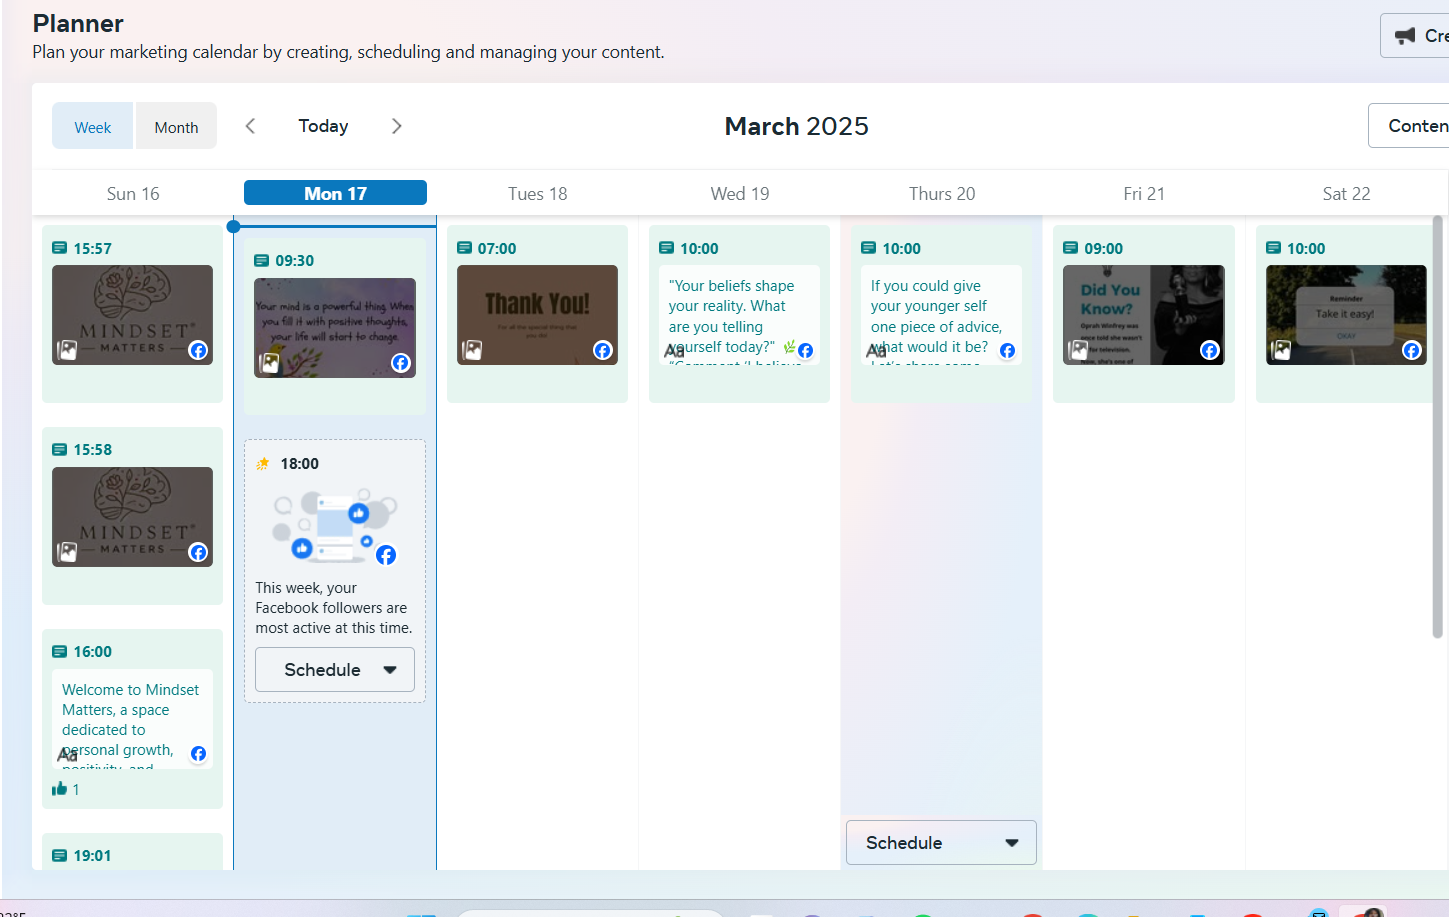Click image icon on Did You Know post
Screen dimensions: 1449x917
1078,350
